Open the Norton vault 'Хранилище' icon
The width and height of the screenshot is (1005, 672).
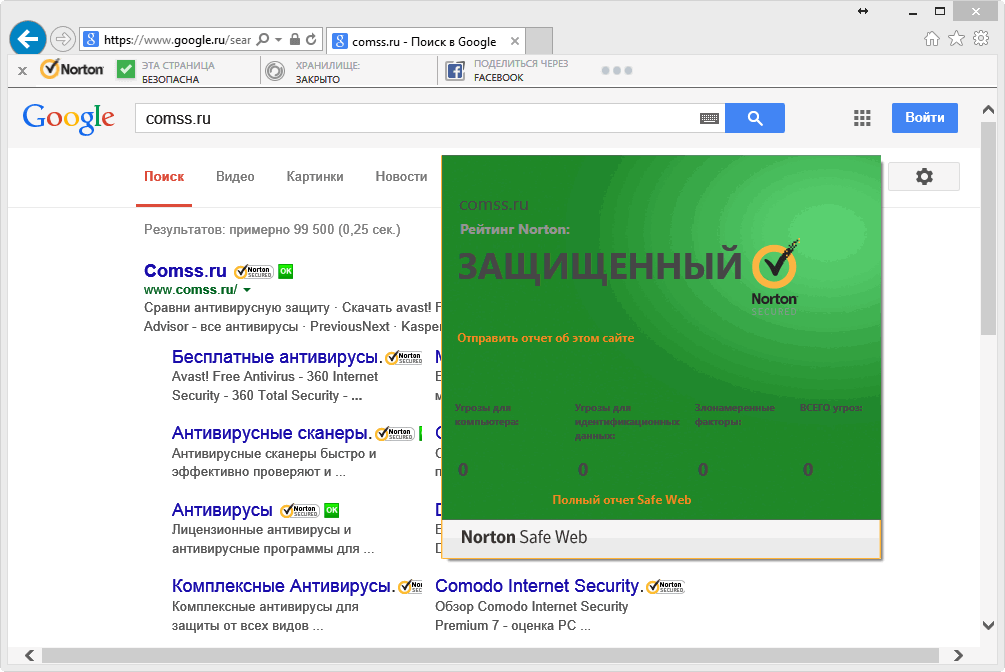pos(275,71)
